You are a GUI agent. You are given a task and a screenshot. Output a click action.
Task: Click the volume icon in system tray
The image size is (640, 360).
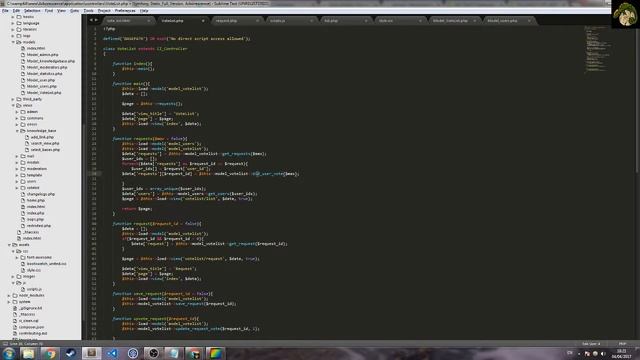pyautogui.click(x=603, y=354)
